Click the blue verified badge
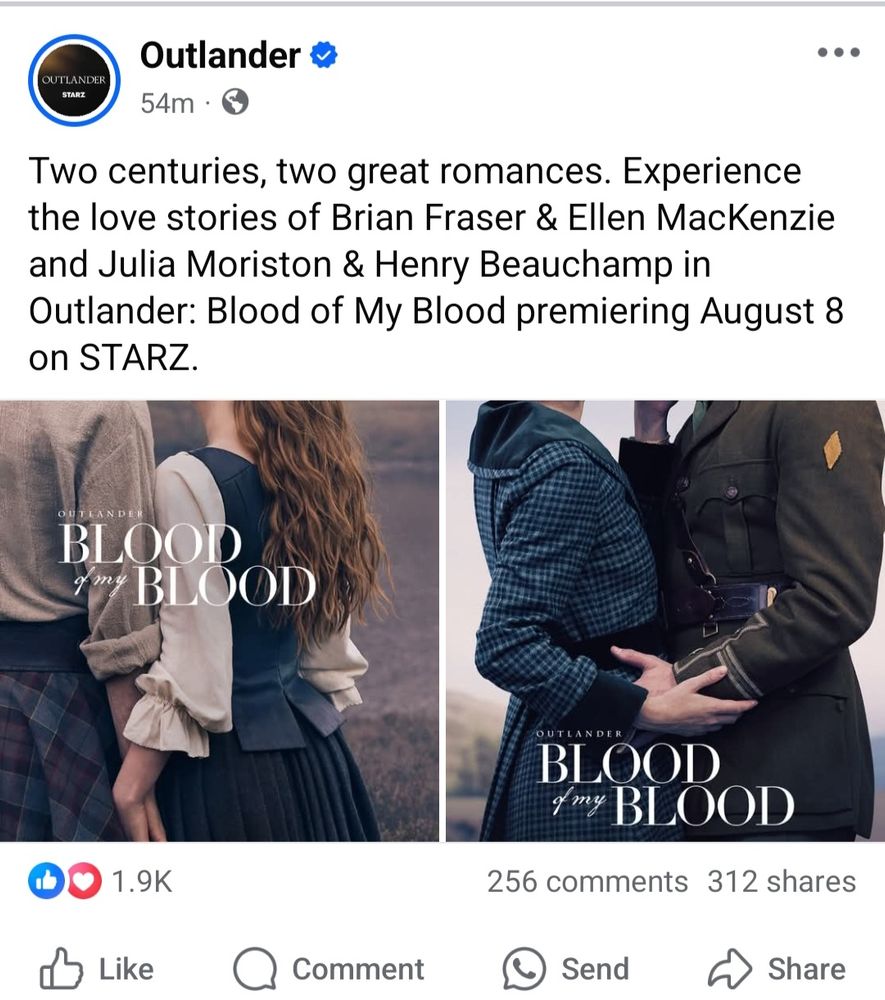Viewport: 885px width, 1000px height. pyautogui.click(x=324, y=55)
